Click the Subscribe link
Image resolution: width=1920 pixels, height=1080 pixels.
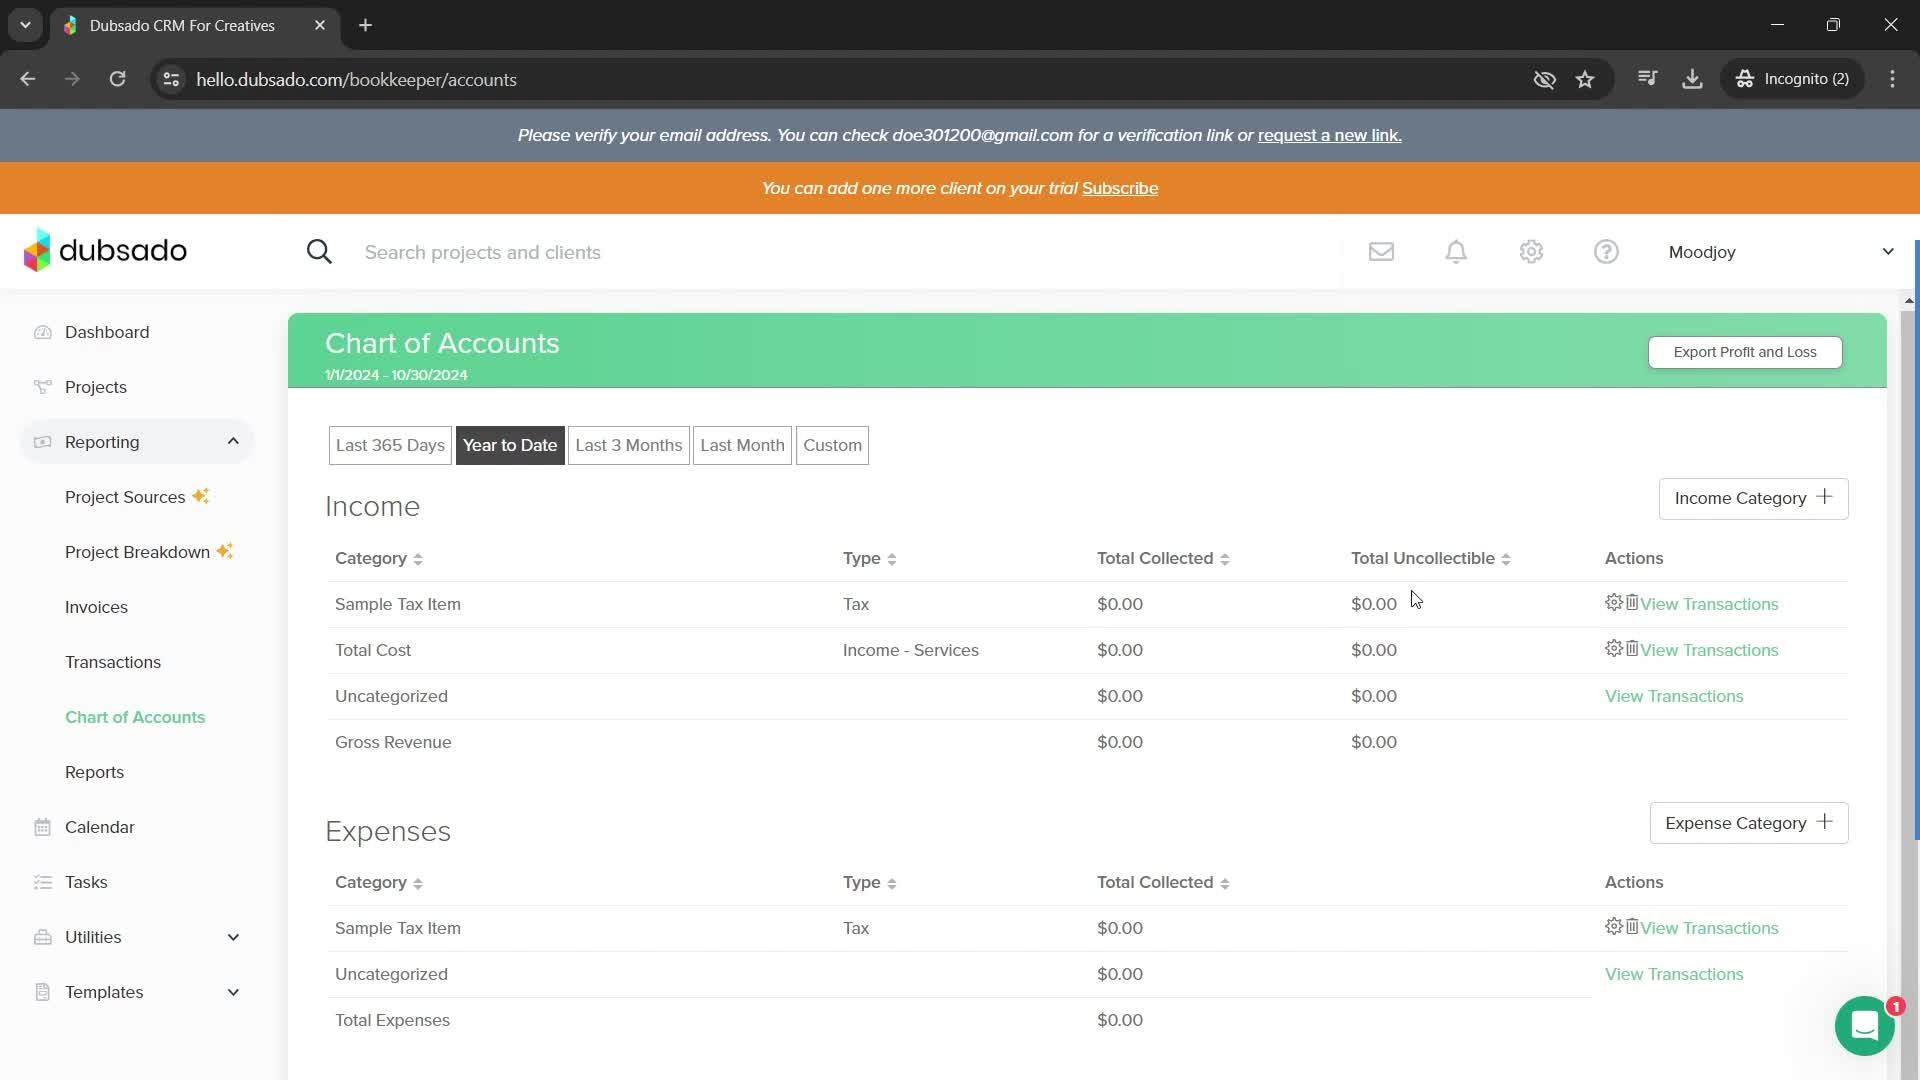click(1119, 189)
